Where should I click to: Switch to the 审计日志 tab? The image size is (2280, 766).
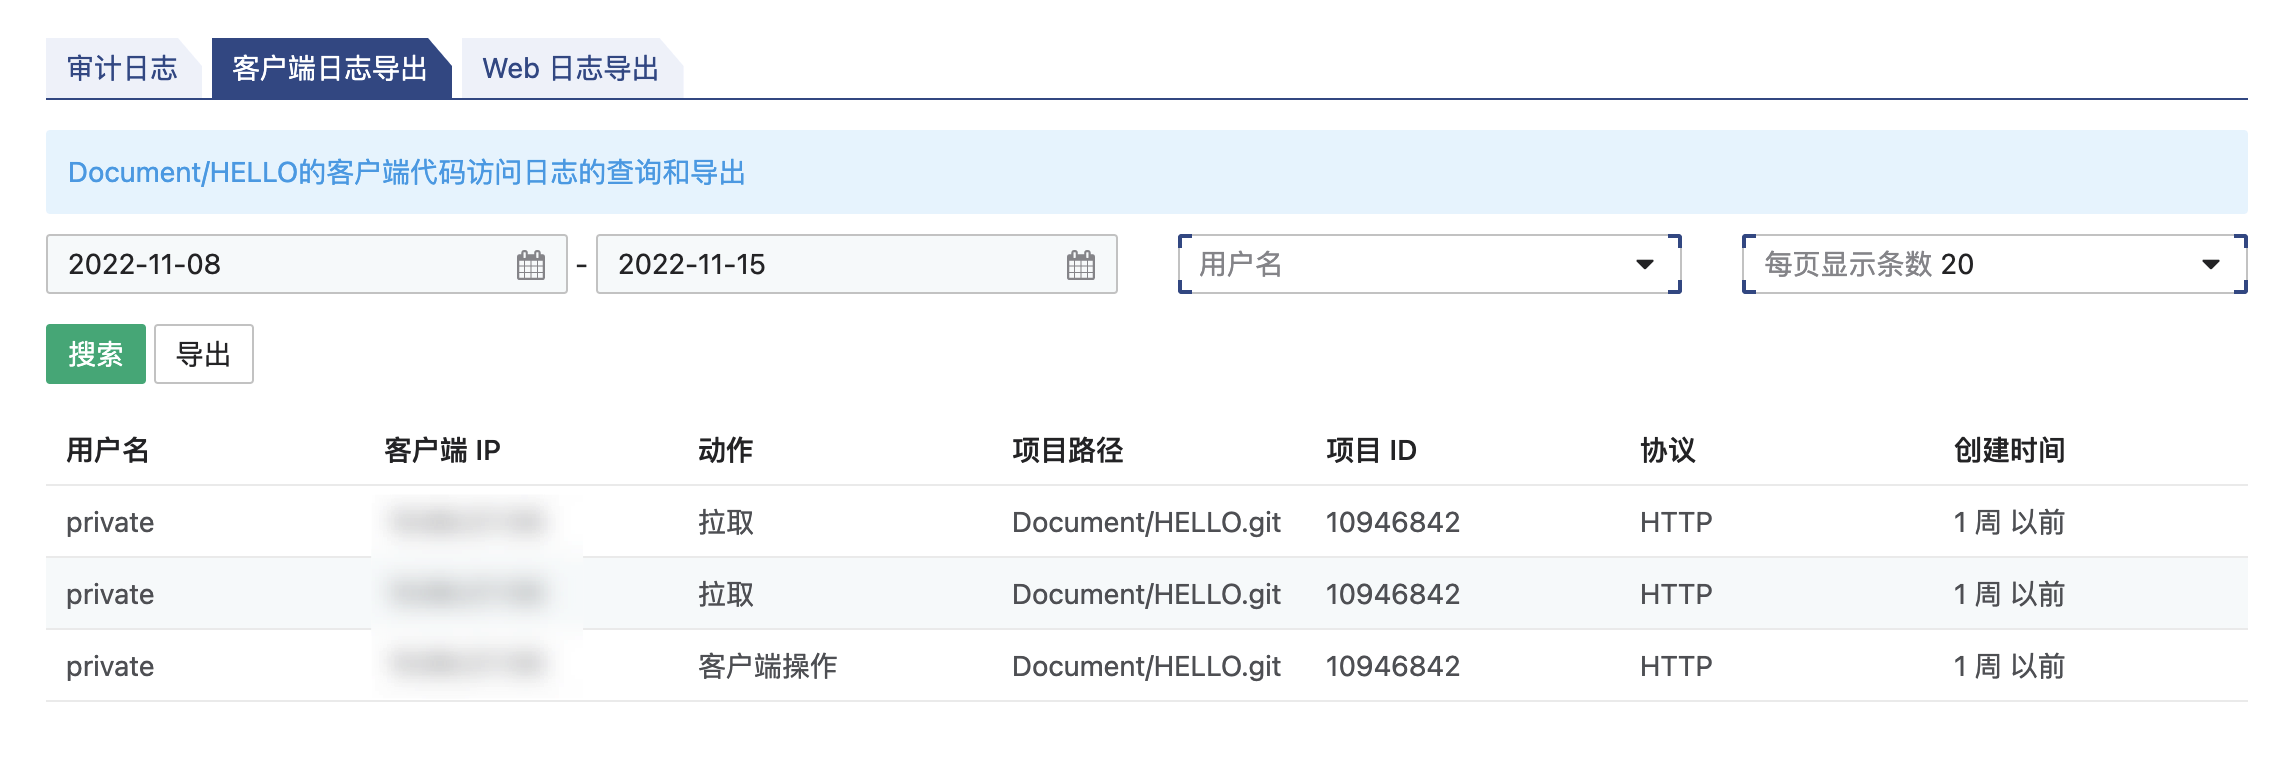click(122, 68)
